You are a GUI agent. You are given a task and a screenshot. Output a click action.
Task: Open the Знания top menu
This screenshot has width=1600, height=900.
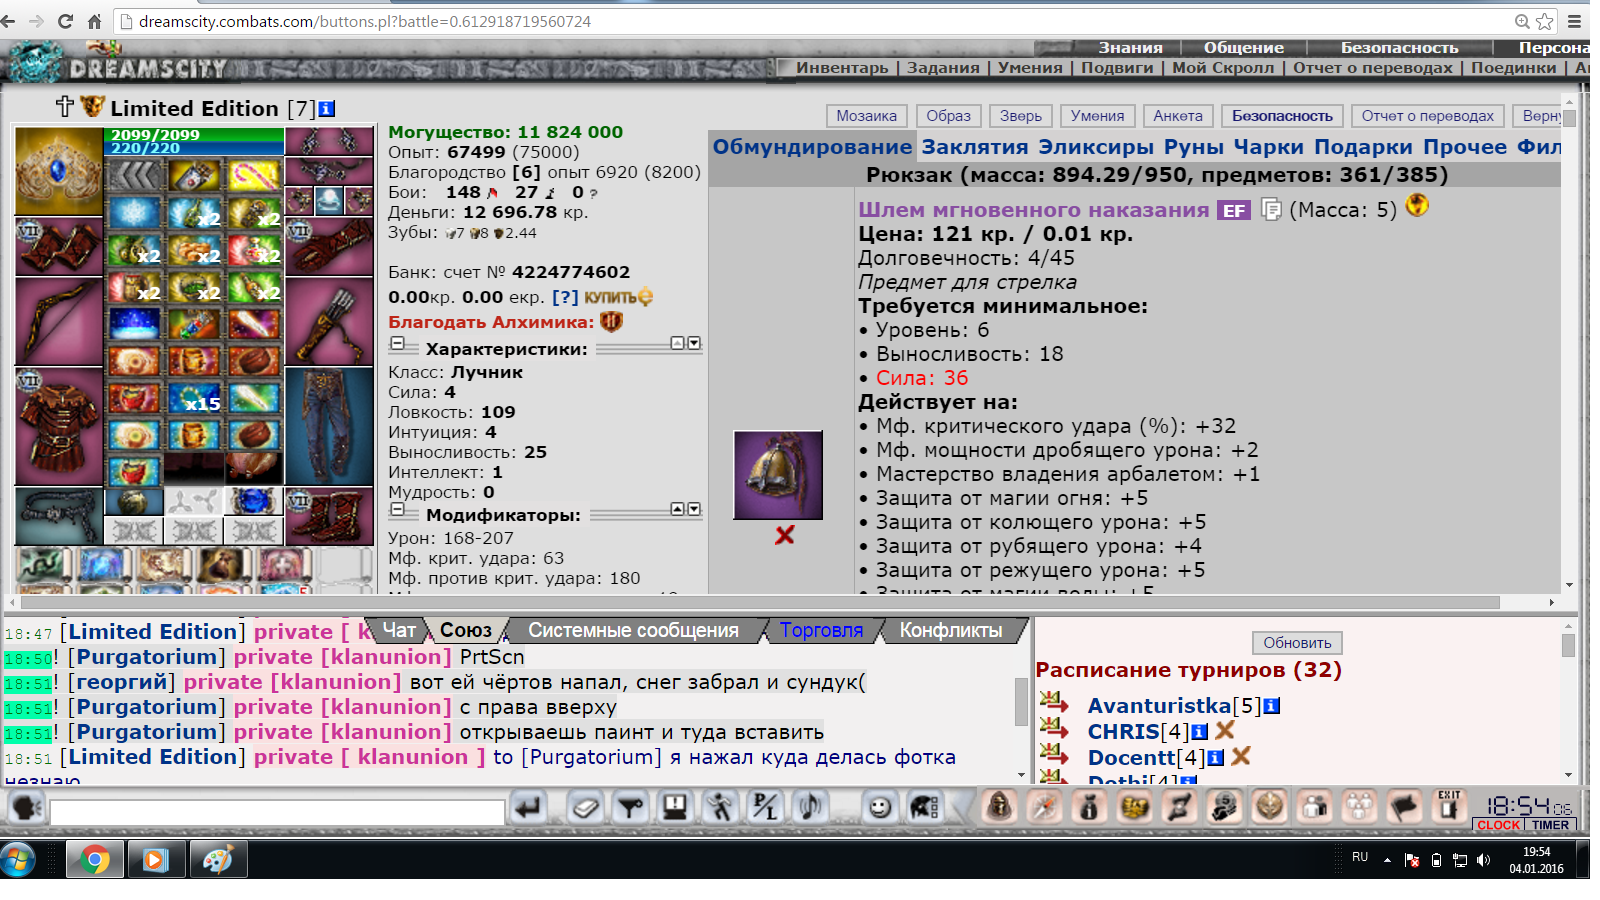1130,47
